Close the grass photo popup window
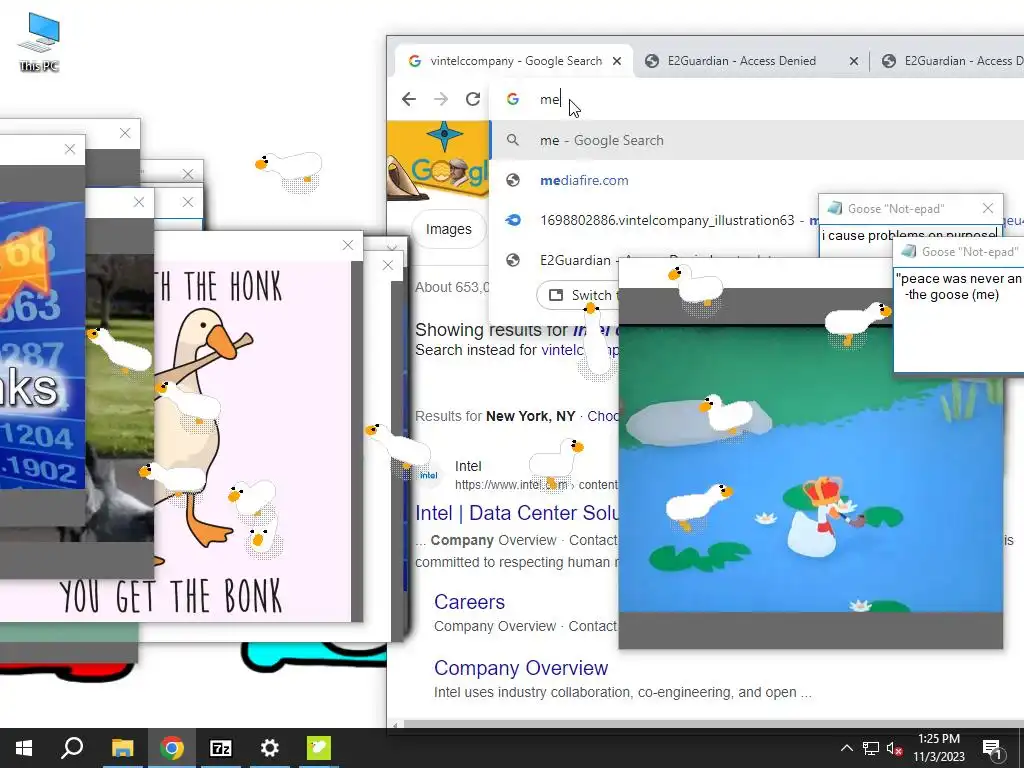This screenshot has width=1024, height=768. pyautogui.click(x=138, y=202)
